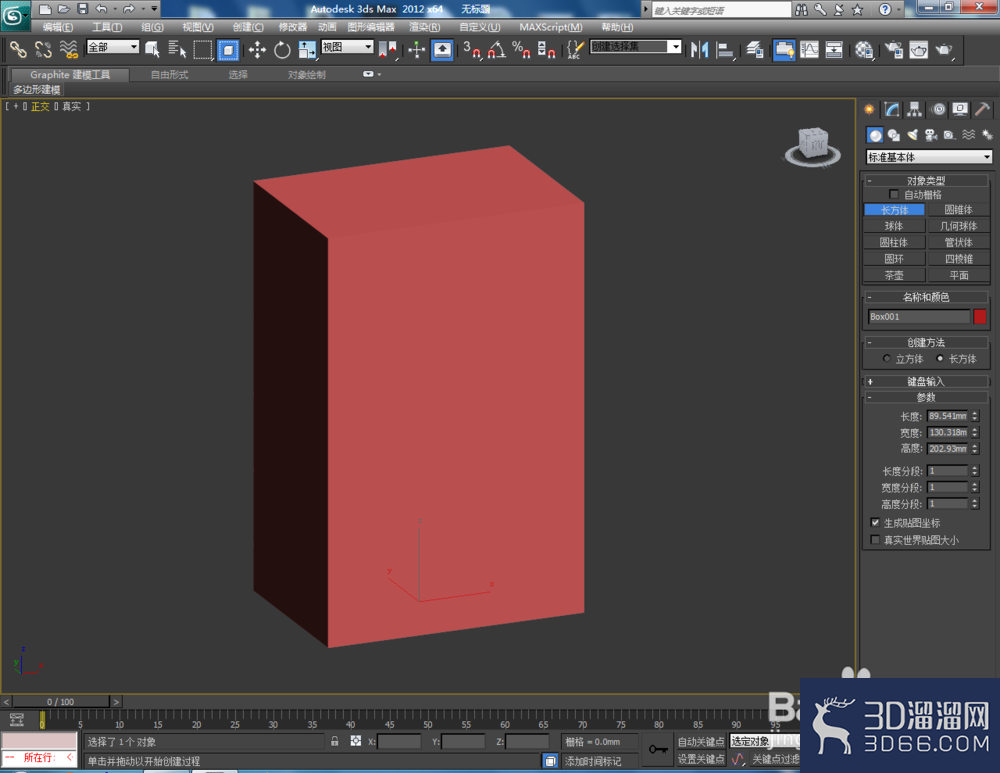Select the Link tool in toolbar

pyautogui.click(x=18, y=50)
